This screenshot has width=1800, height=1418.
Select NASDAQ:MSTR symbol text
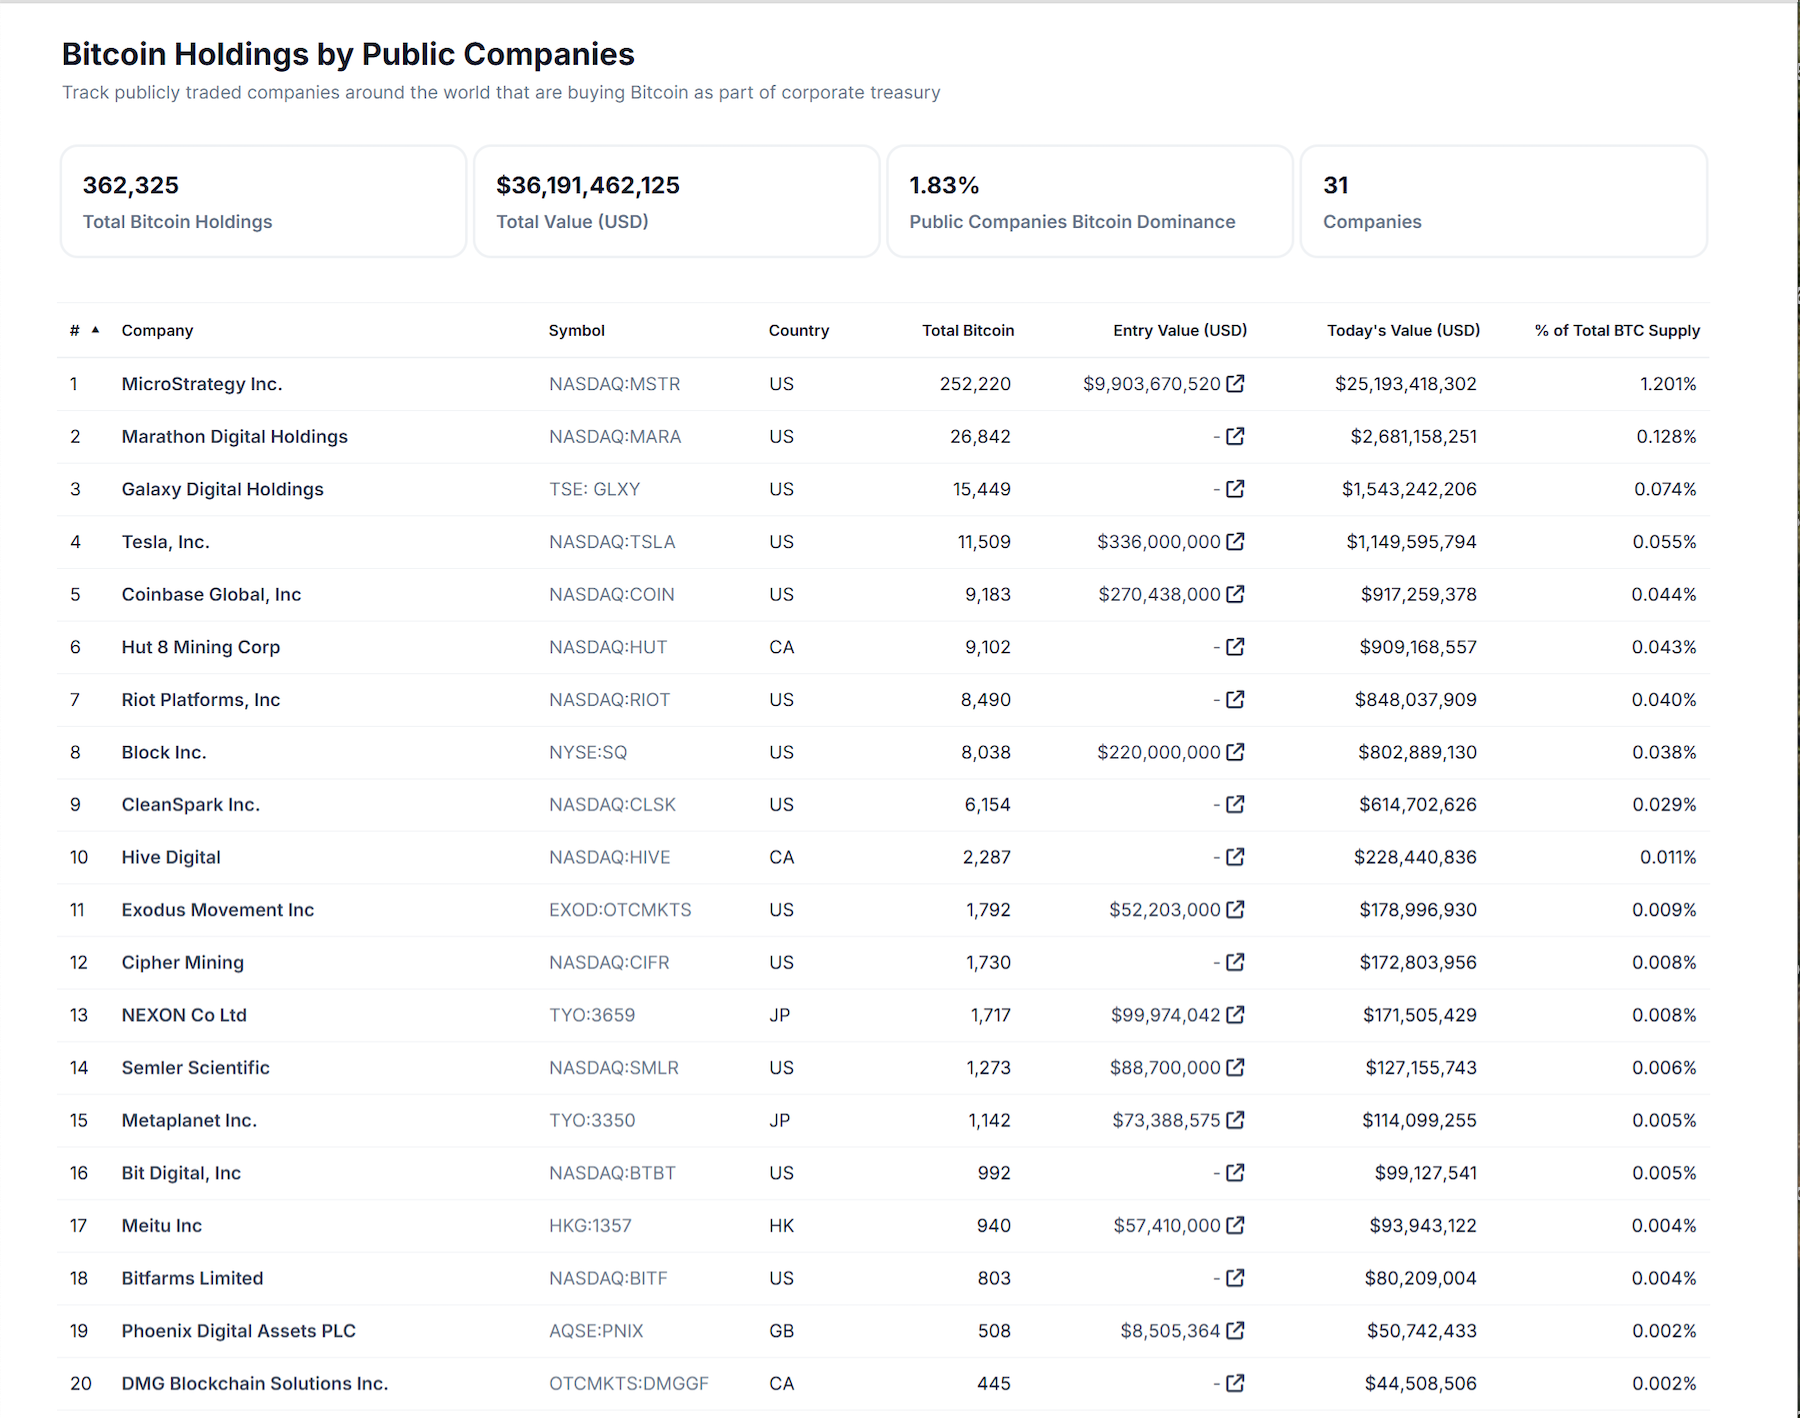[x=614, y=384]
